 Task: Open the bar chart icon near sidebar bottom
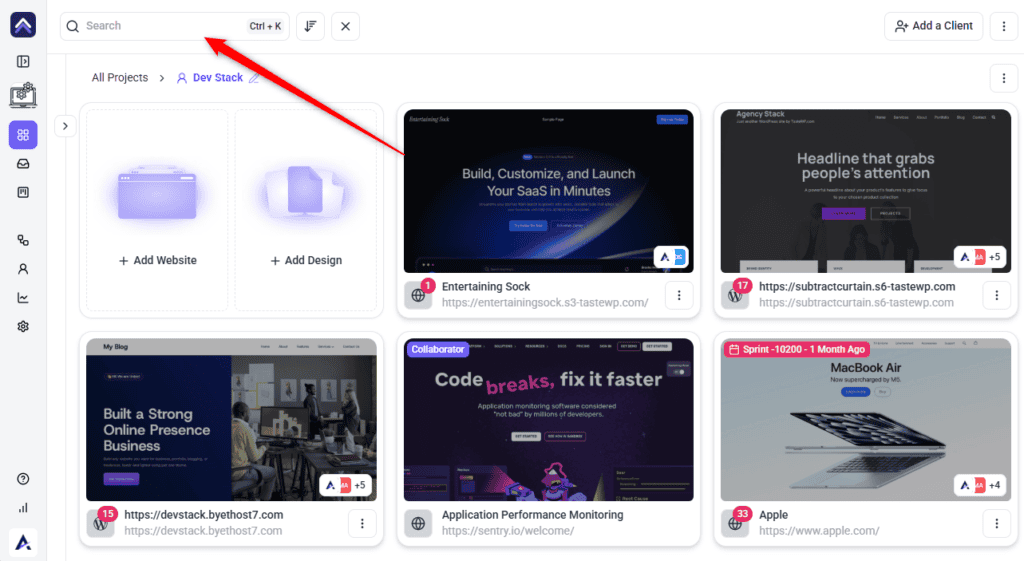(23, 507)
